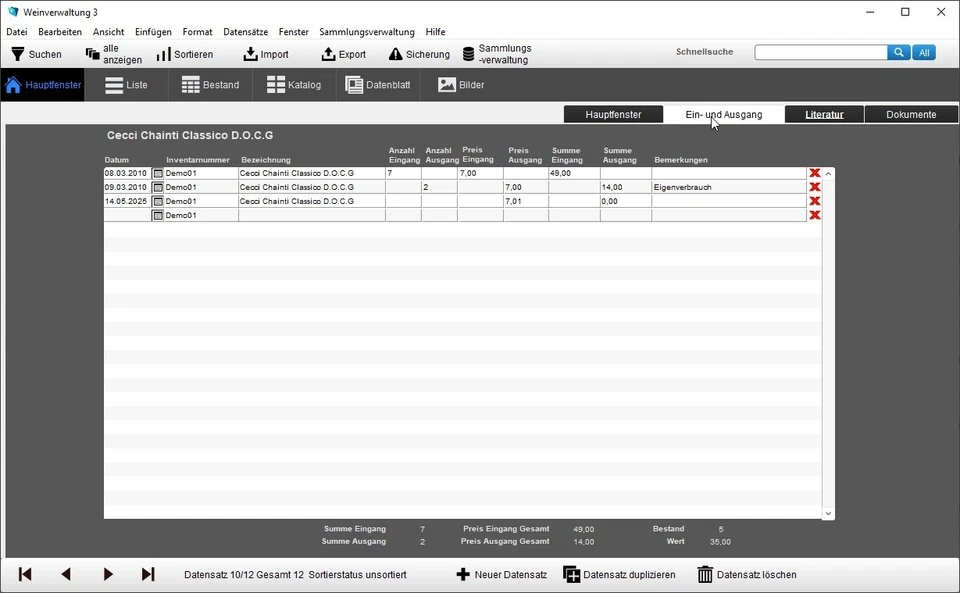Click the Import toolbar icon
Screen dimensions: 960x593
[251, 54]
